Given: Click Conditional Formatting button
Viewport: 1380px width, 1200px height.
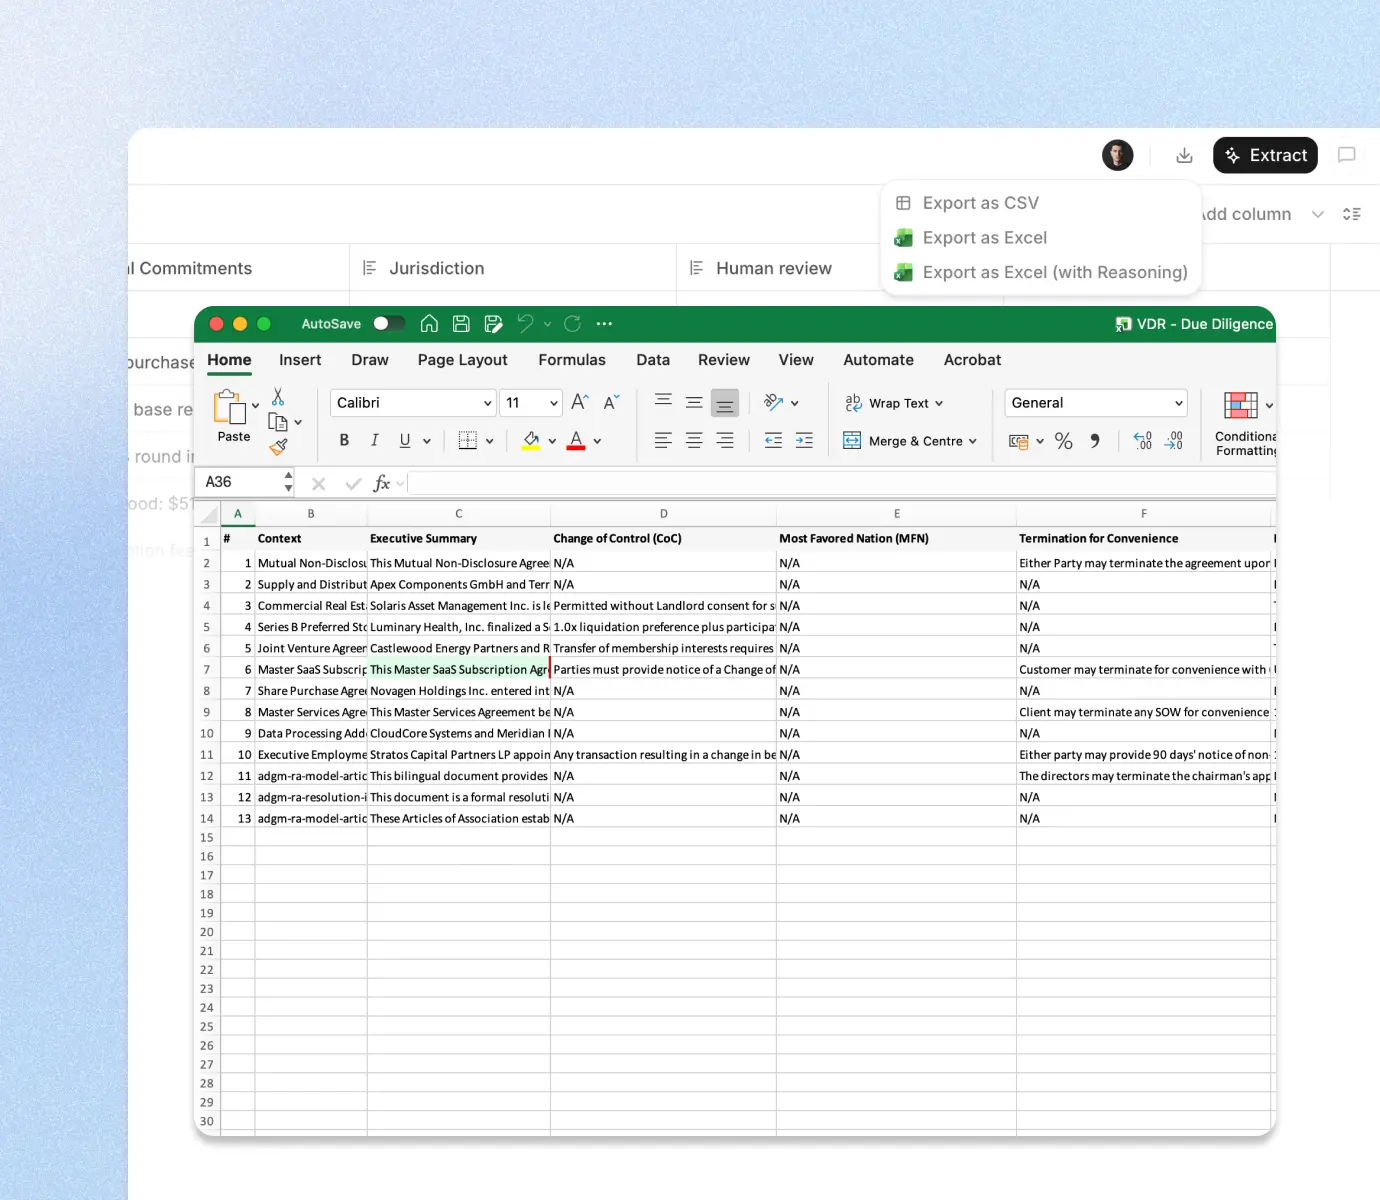Looking at the screenshot, I should click(1246, 423).
